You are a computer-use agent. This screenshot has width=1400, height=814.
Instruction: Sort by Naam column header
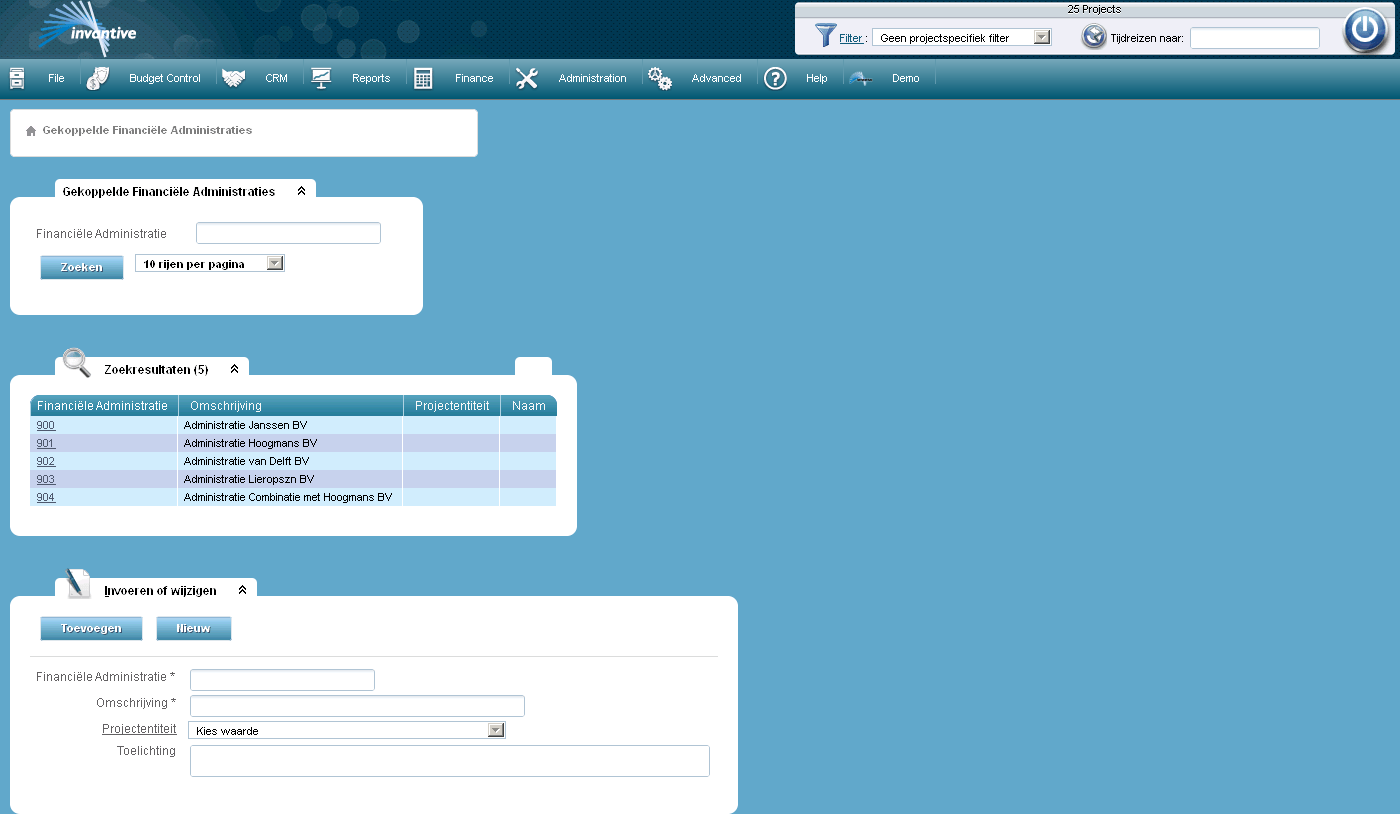[x=529, y=405]
